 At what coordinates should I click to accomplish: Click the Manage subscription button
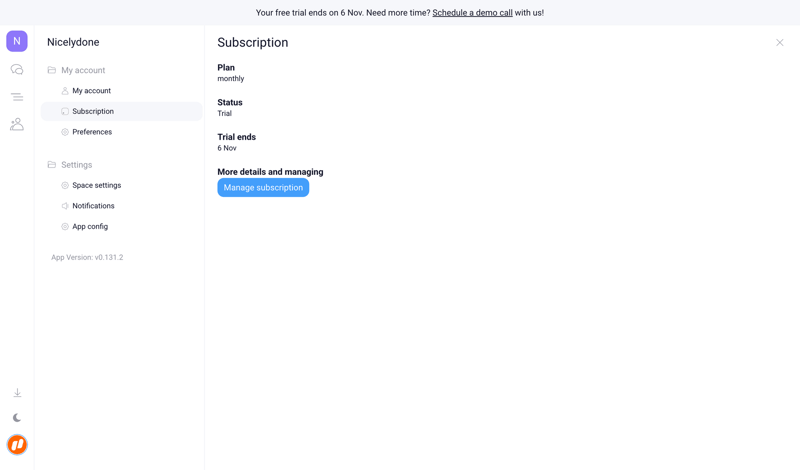[263, 188]
